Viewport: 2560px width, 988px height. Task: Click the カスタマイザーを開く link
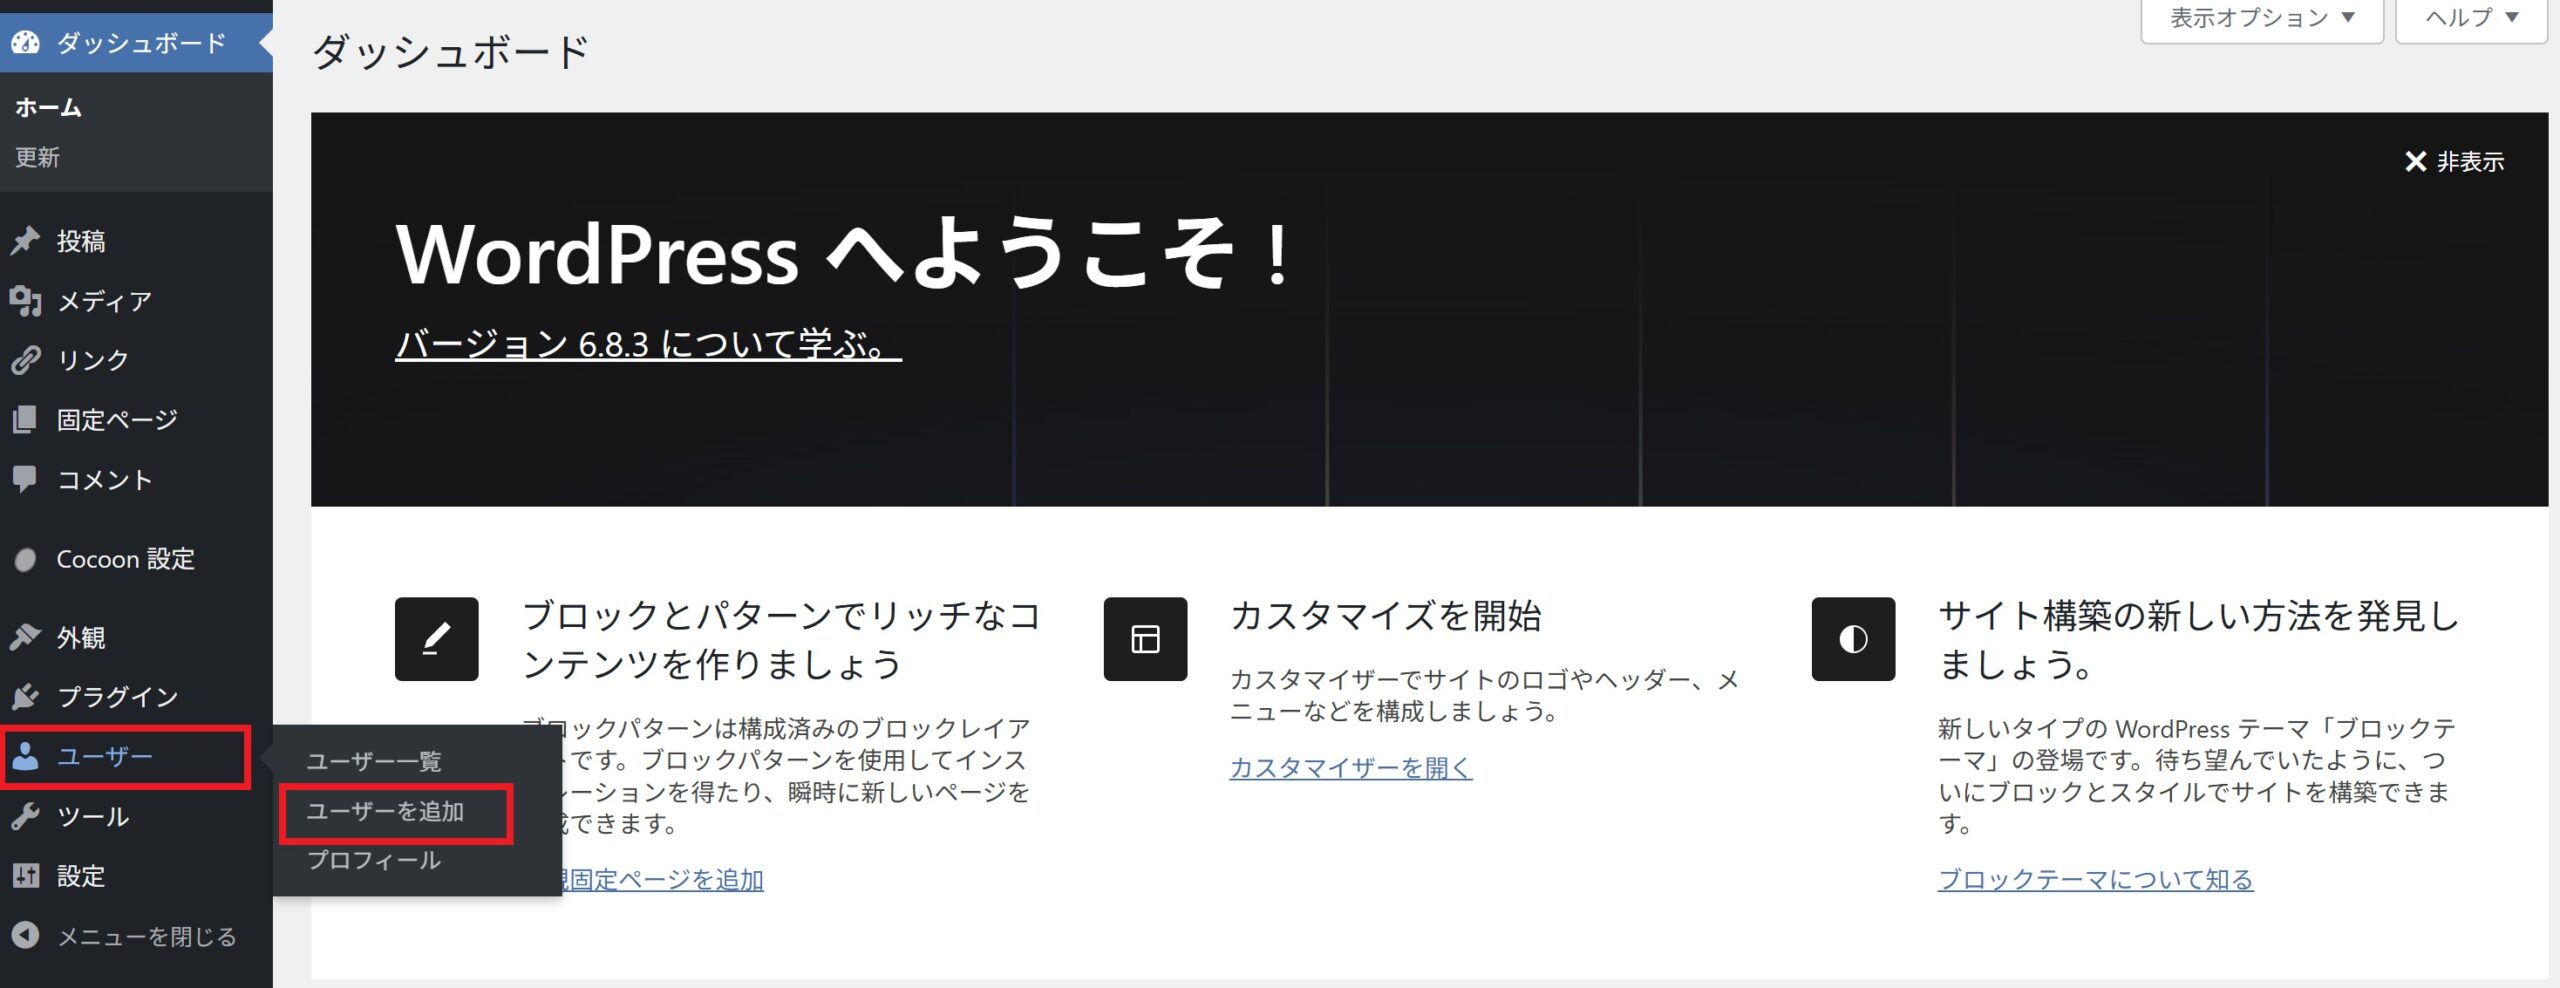click(x=1350, y=767)
